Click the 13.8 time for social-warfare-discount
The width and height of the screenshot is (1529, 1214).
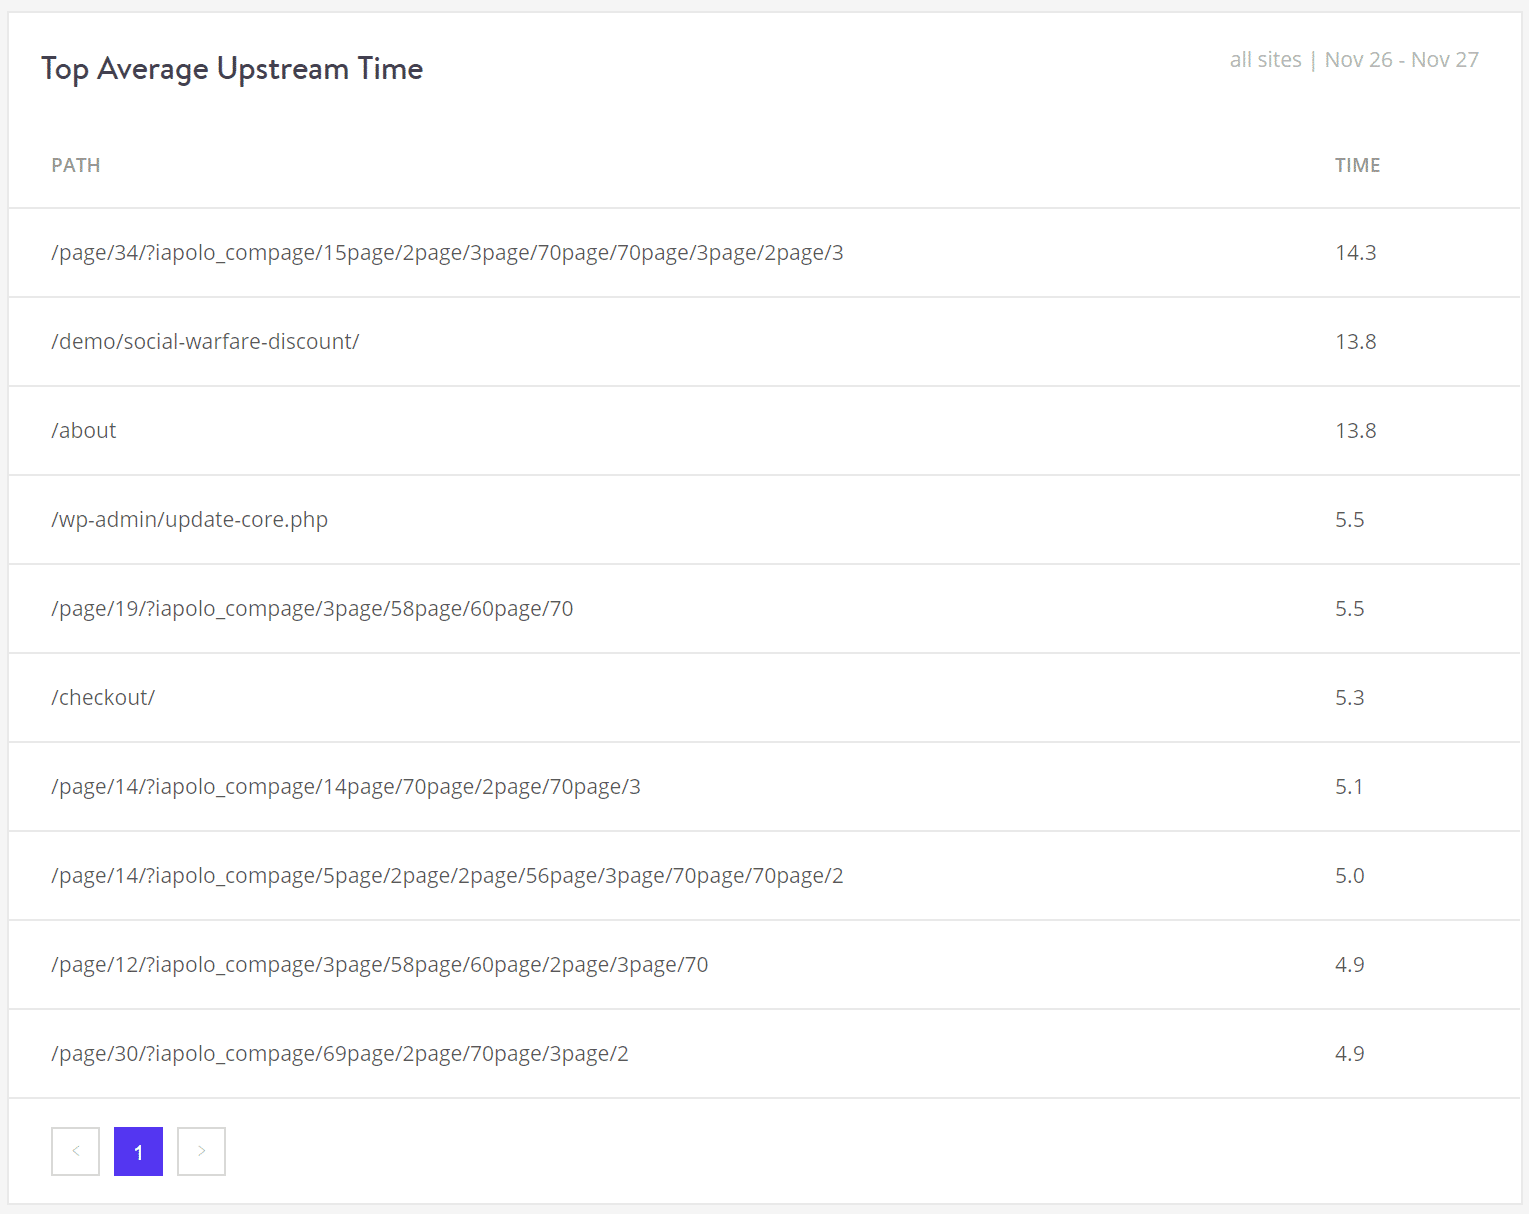(1355, 342)
